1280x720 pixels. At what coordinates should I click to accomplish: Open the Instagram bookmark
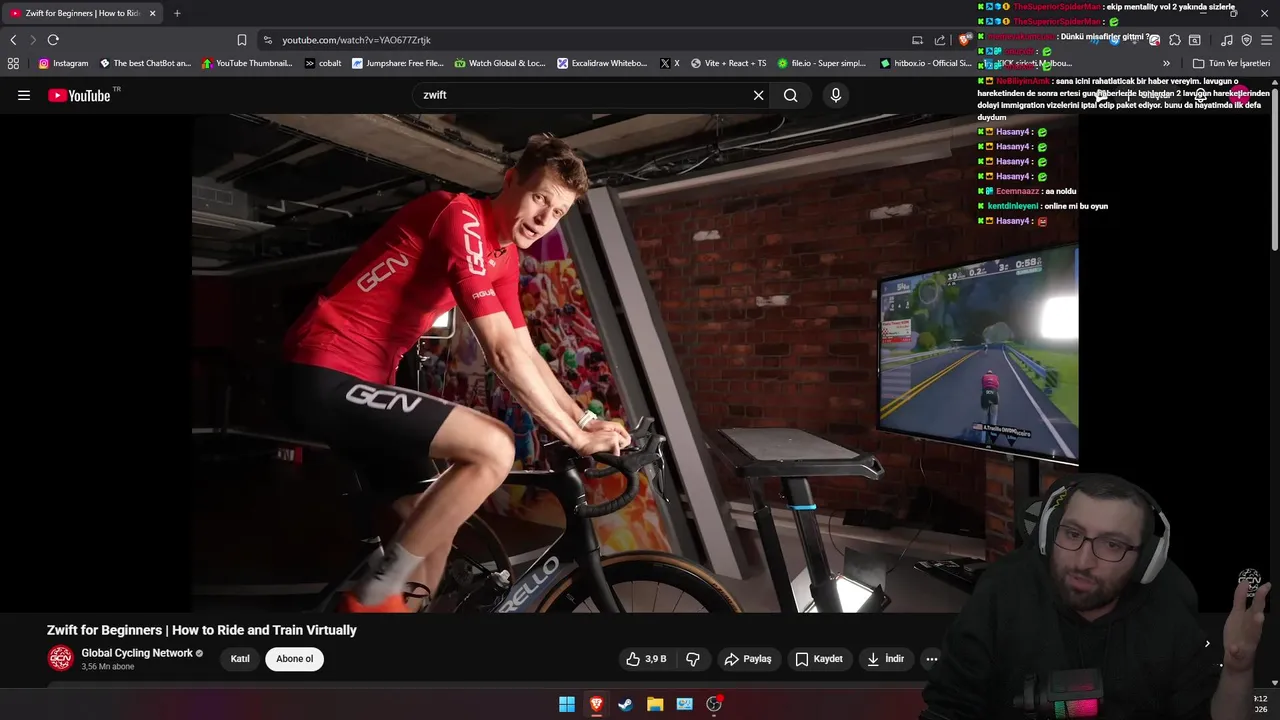[63, 63]
